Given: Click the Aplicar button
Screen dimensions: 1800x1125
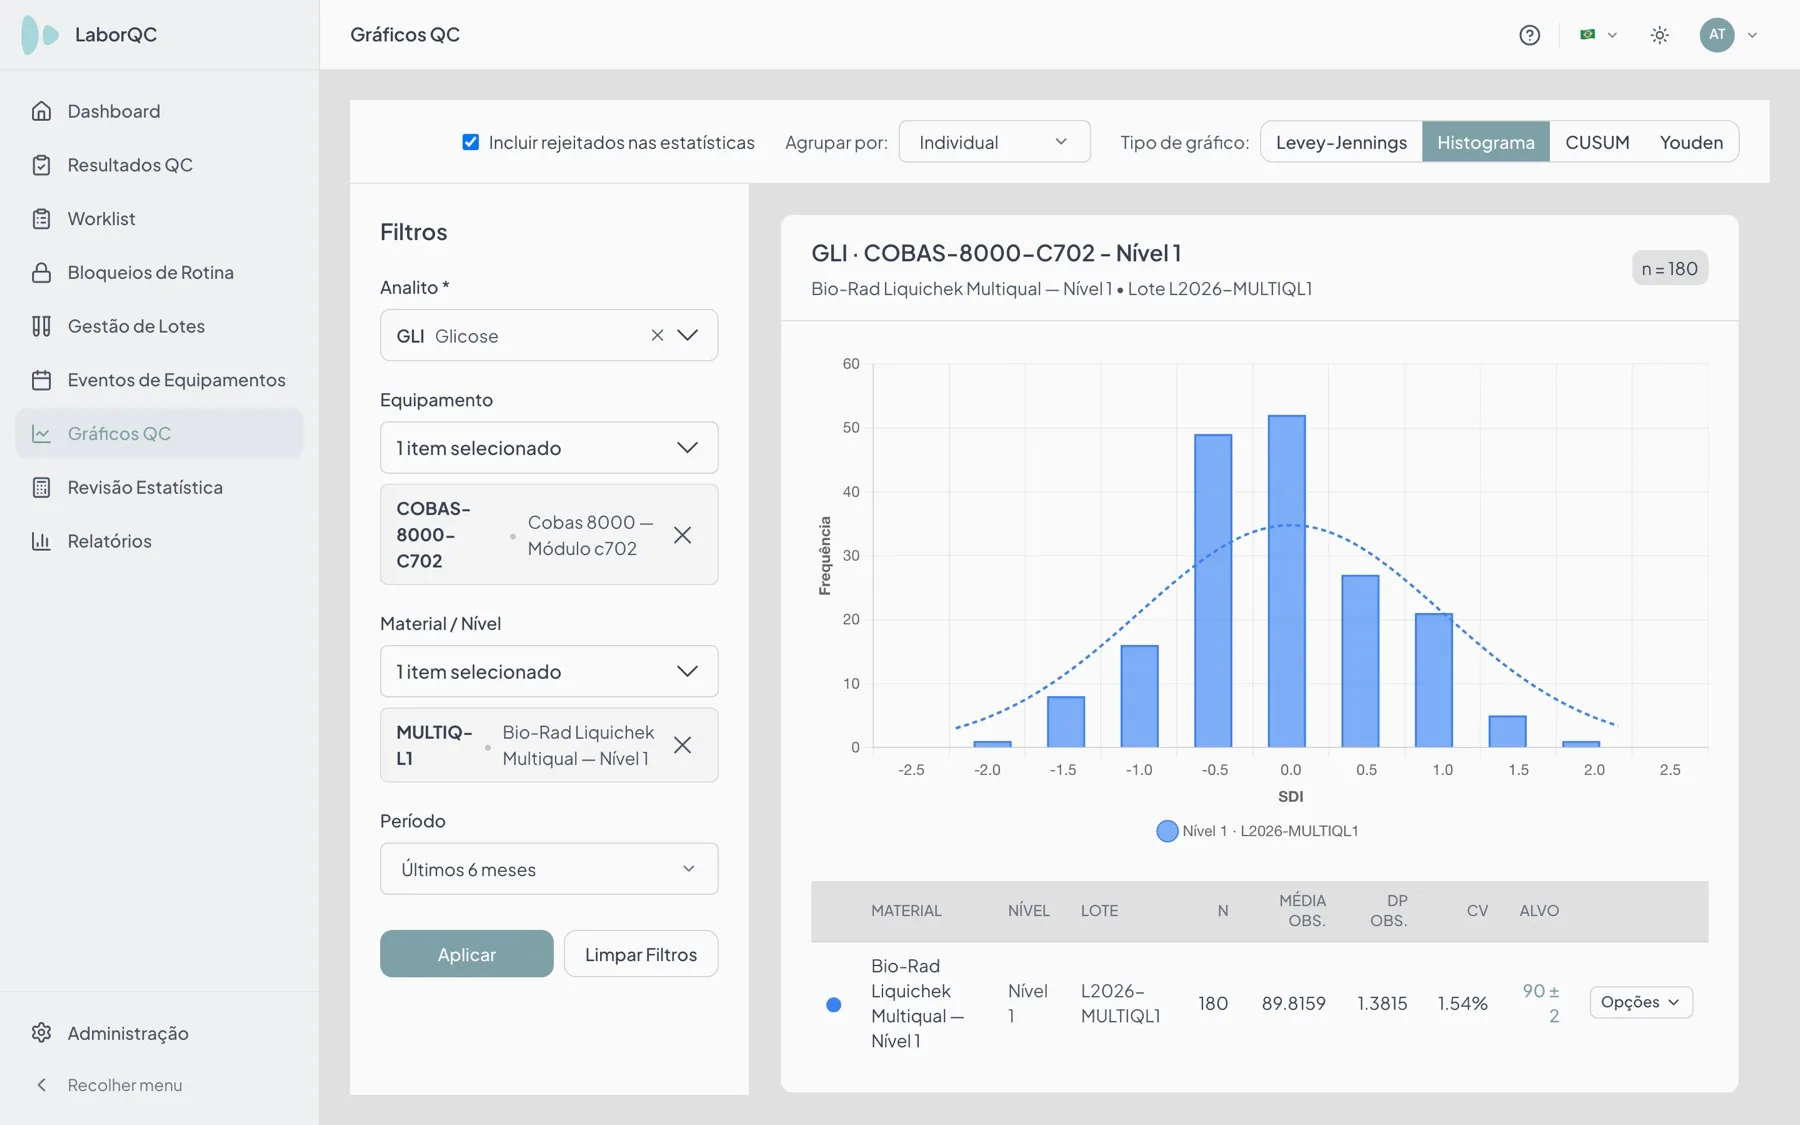Looking at the screenshot, I should (467, 954).
